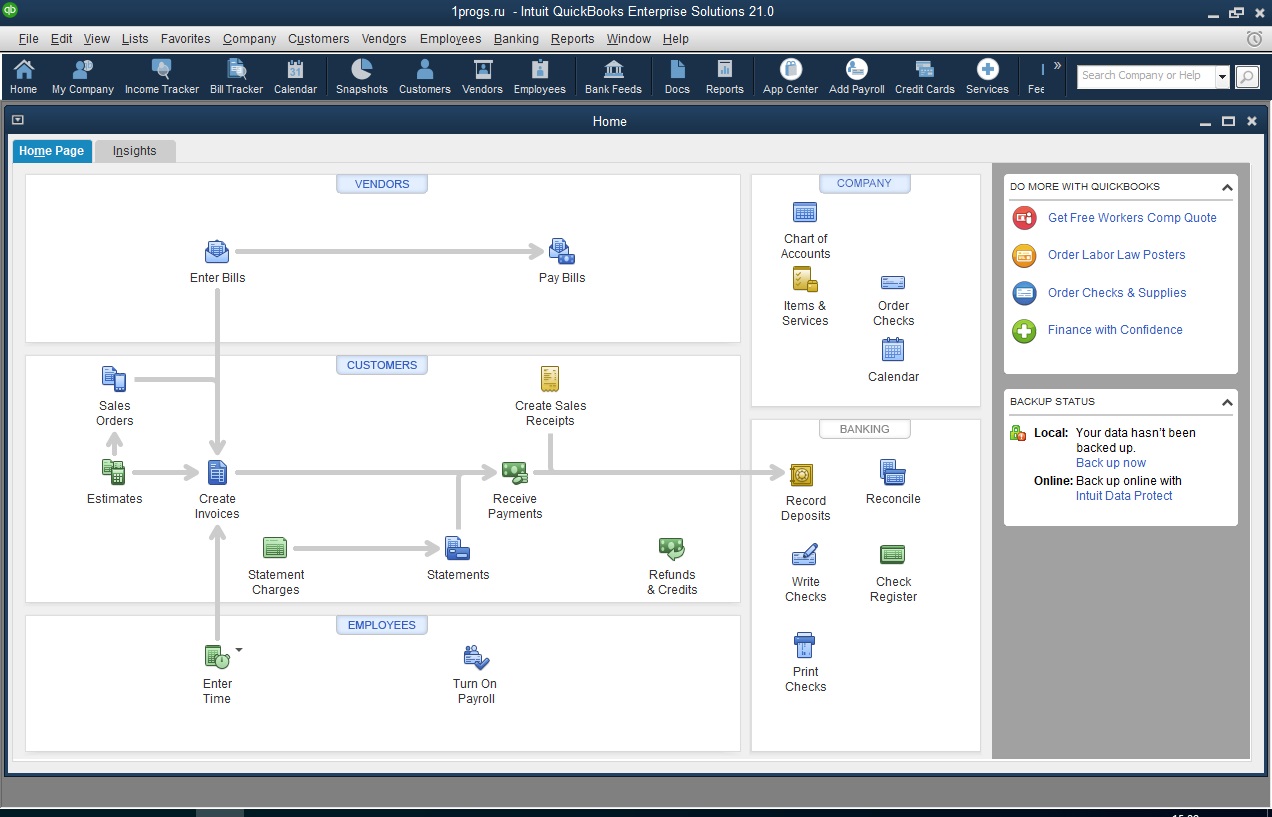Open Customers center from icon bar
This screenshot has height=817, width=1272.
pos(425,77)
